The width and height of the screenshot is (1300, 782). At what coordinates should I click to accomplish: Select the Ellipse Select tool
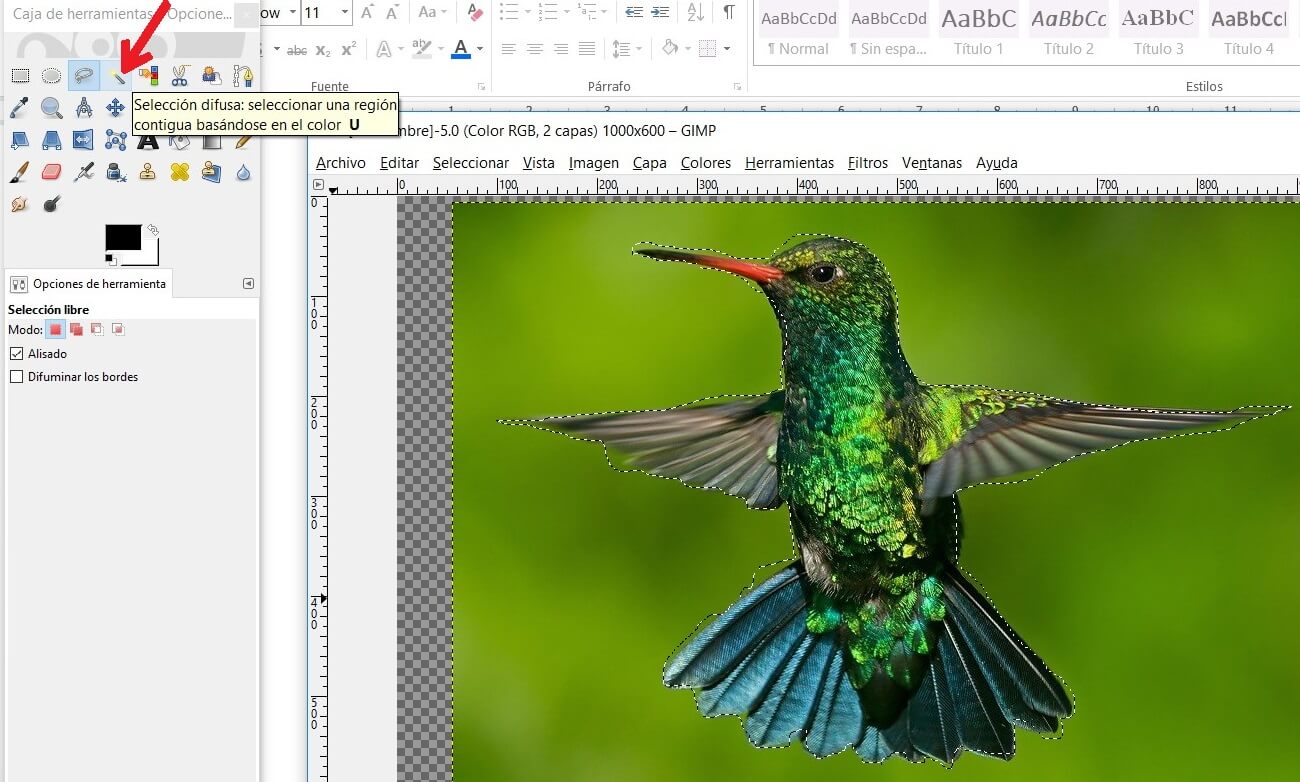coord(51,76)
